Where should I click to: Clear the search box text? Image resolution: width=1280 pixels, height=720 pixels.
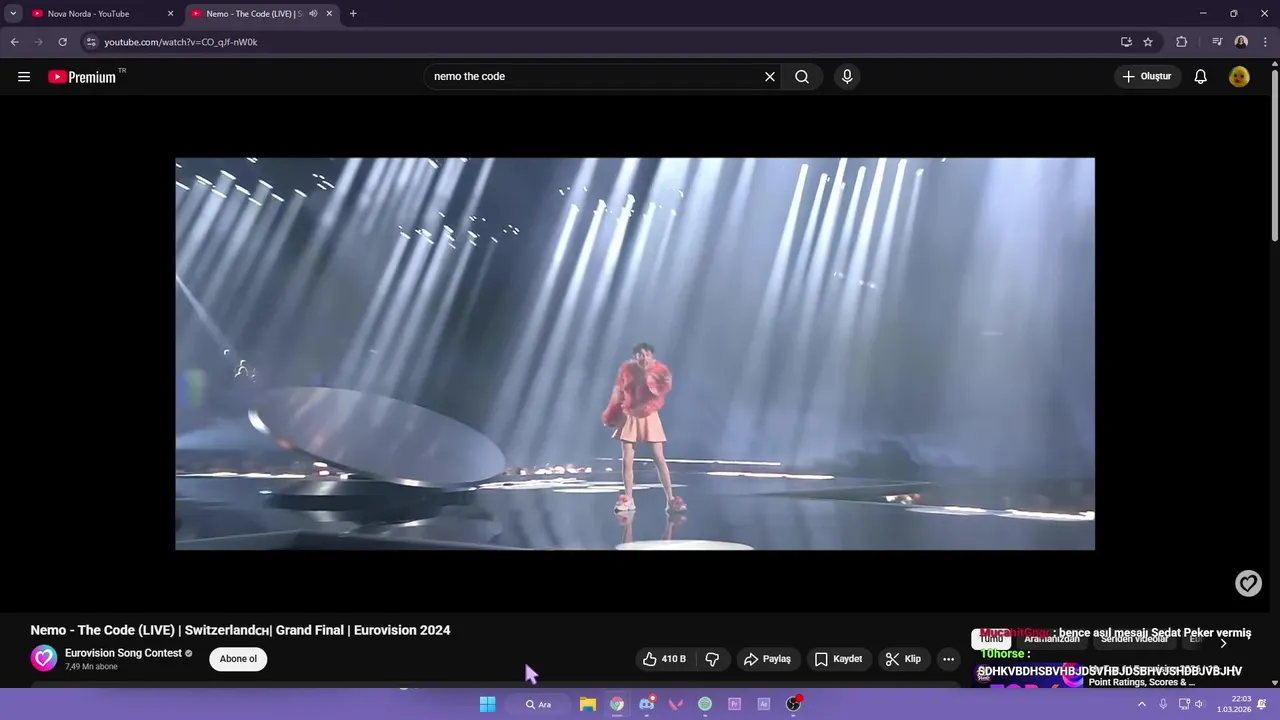770,77
